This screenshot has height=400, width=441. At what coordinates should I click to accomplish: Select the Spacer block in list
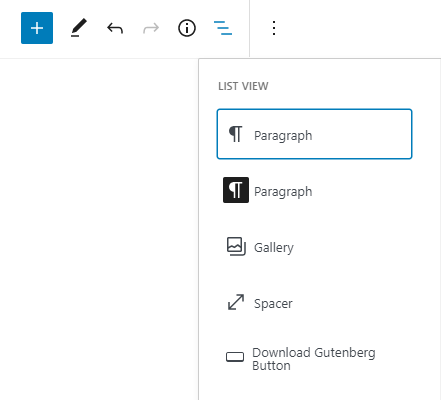tap(314, 303)
